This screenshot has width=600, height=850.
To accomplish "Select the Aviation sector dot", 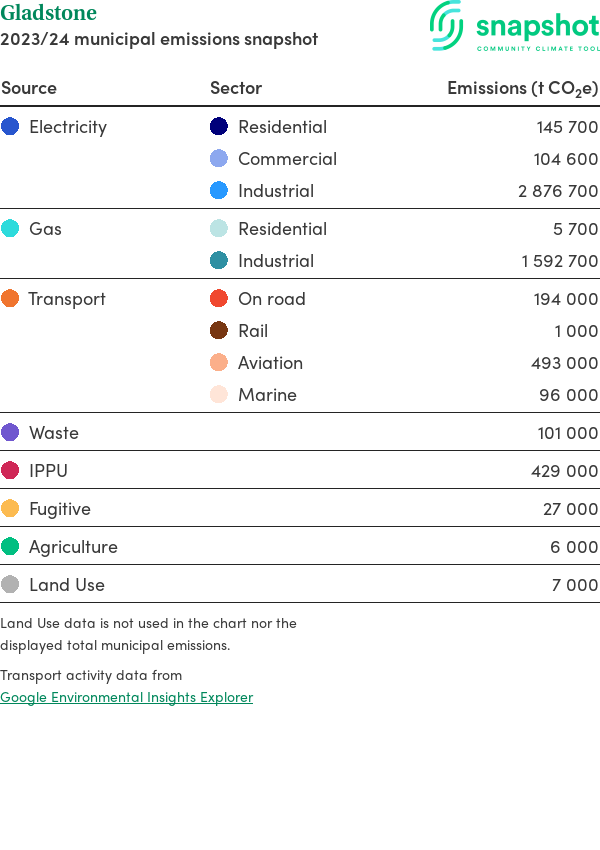I will point(219,363).
